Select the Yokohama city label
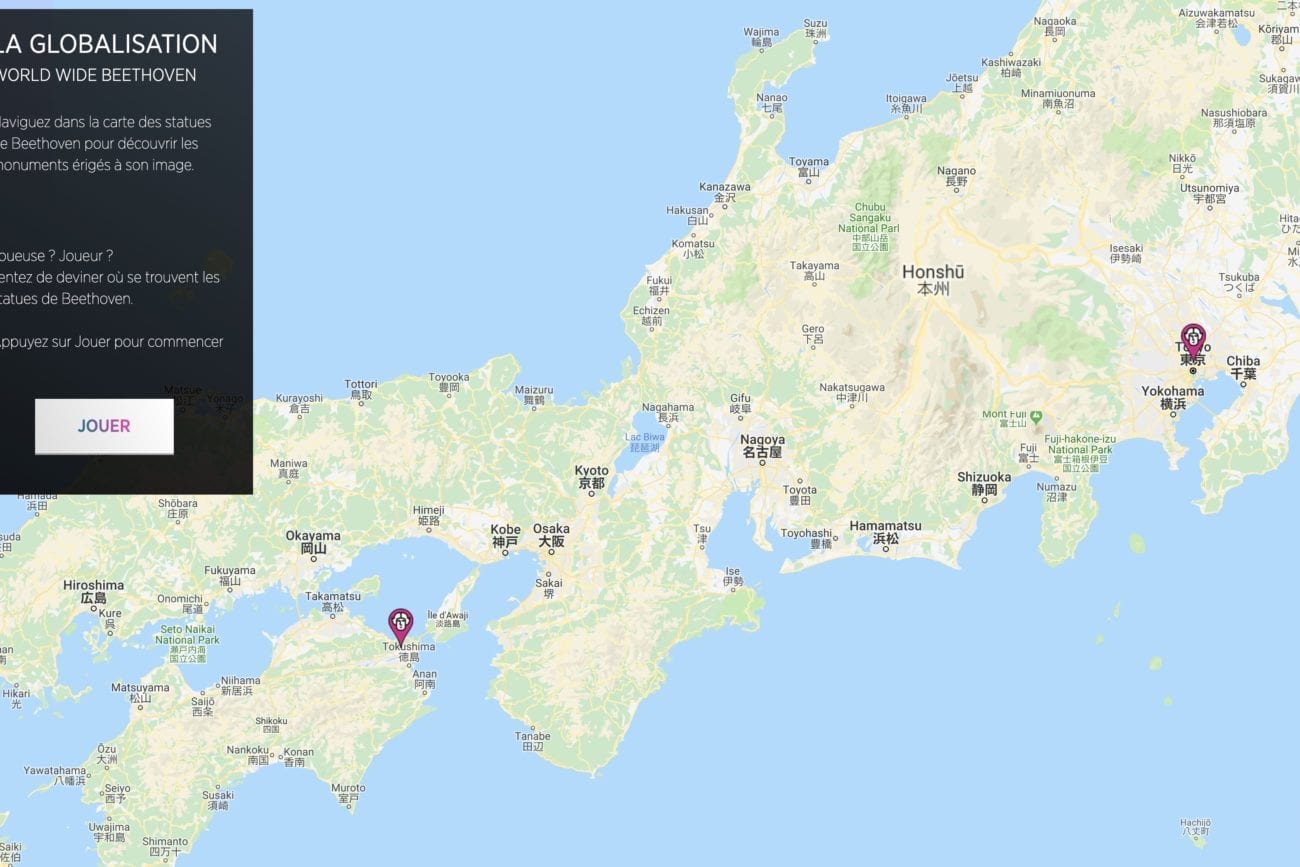The height and width of the screenshot is (867, 1300). coord(1173,397)
